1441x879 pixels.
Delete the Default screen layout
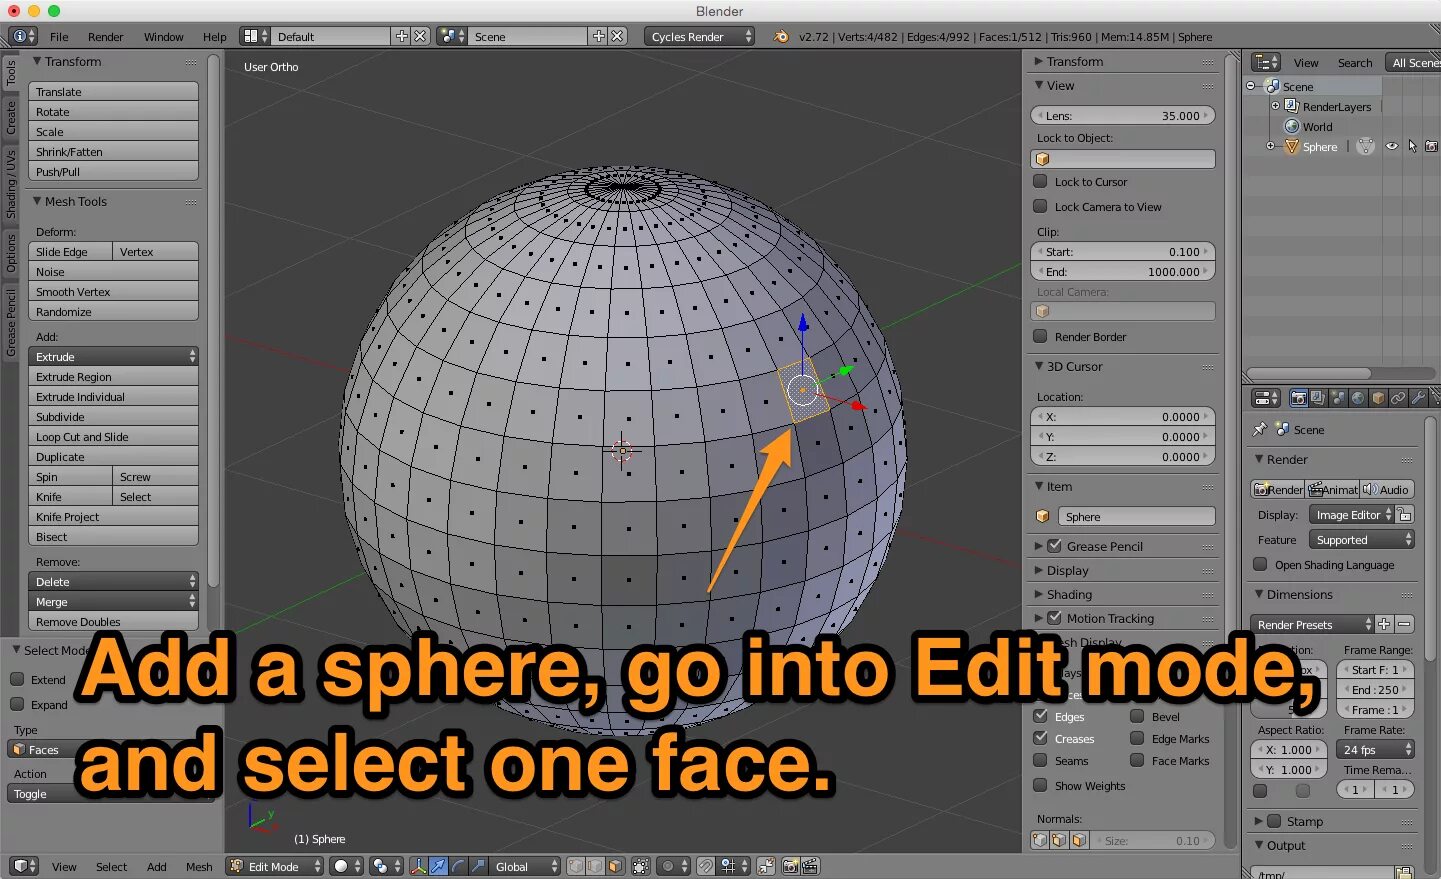420,36
